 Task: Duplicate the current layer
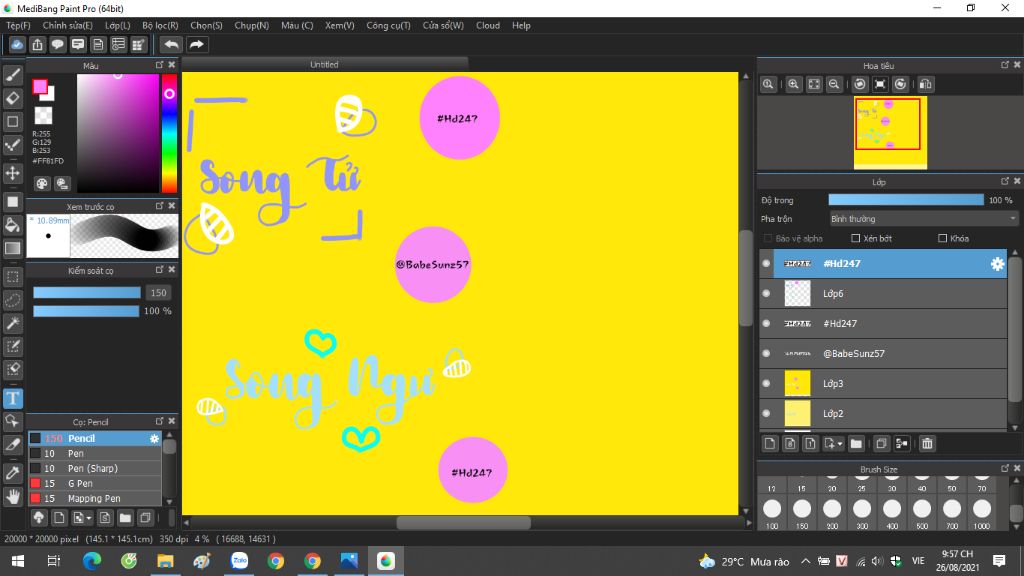point(881,444)
